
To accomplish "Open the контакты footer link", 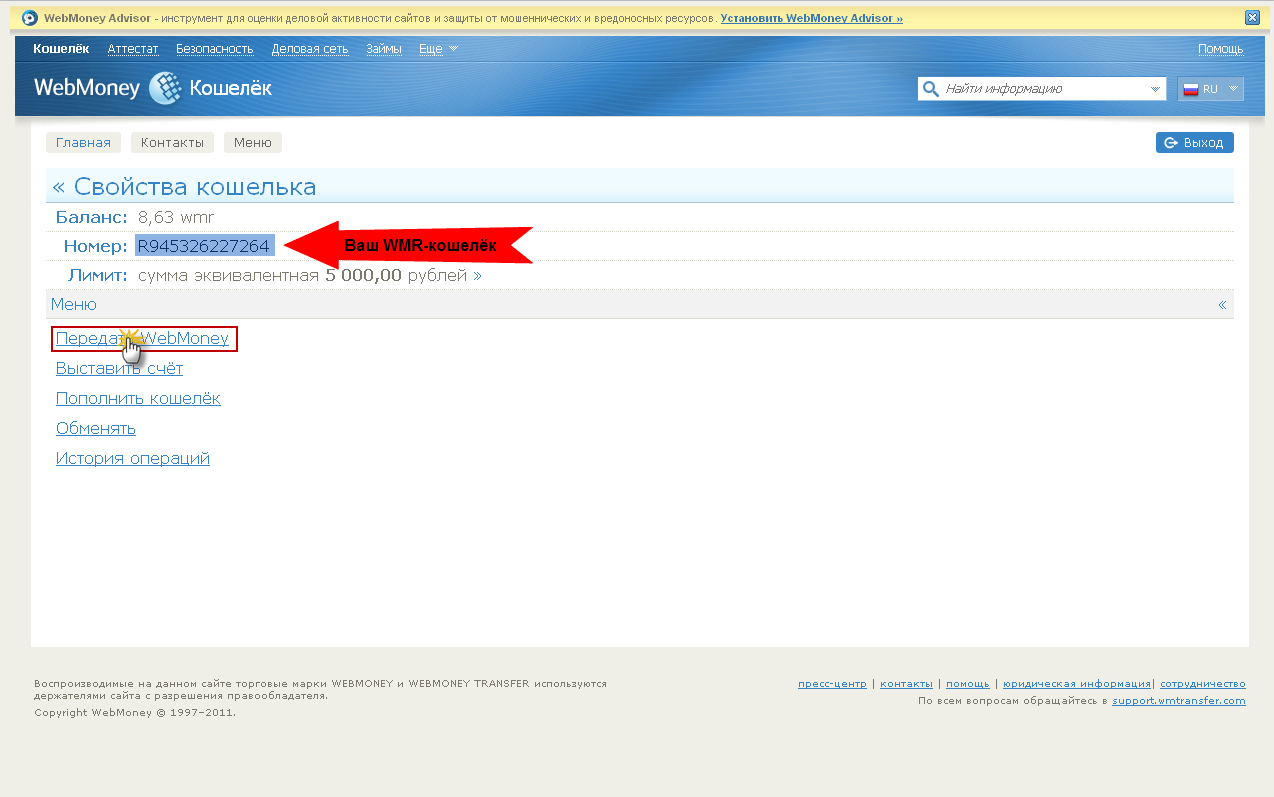I will (906, 684).
